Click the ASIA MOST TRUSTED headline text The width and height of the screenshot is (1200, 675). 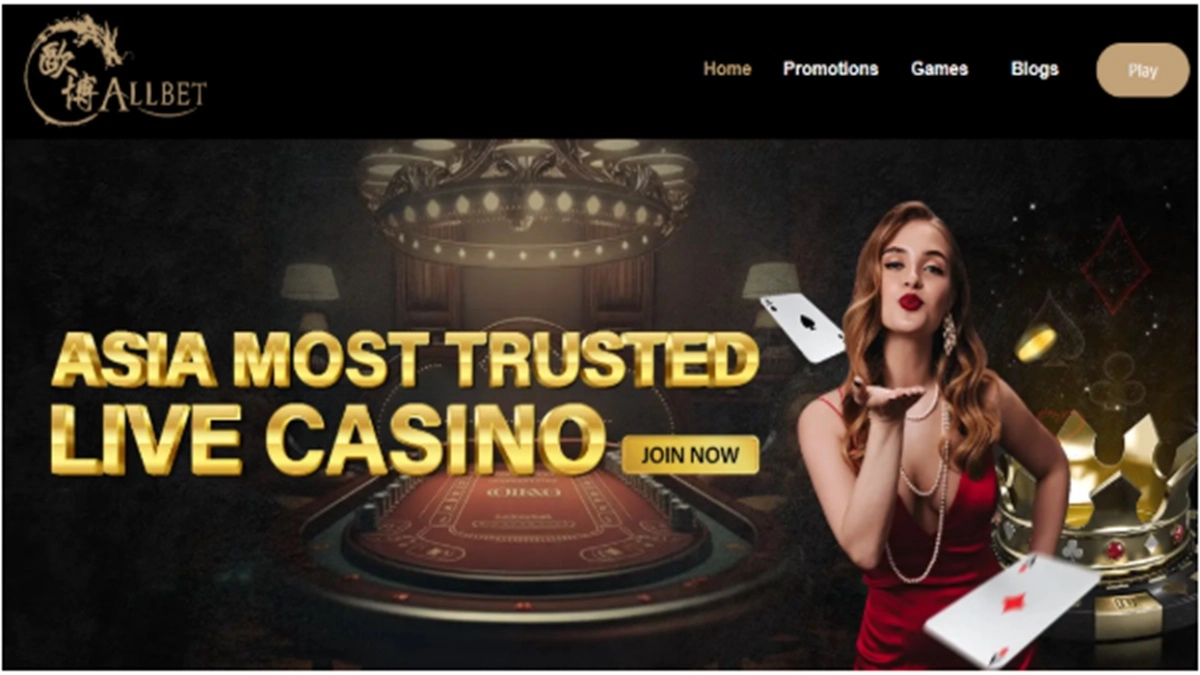[404, 359]
